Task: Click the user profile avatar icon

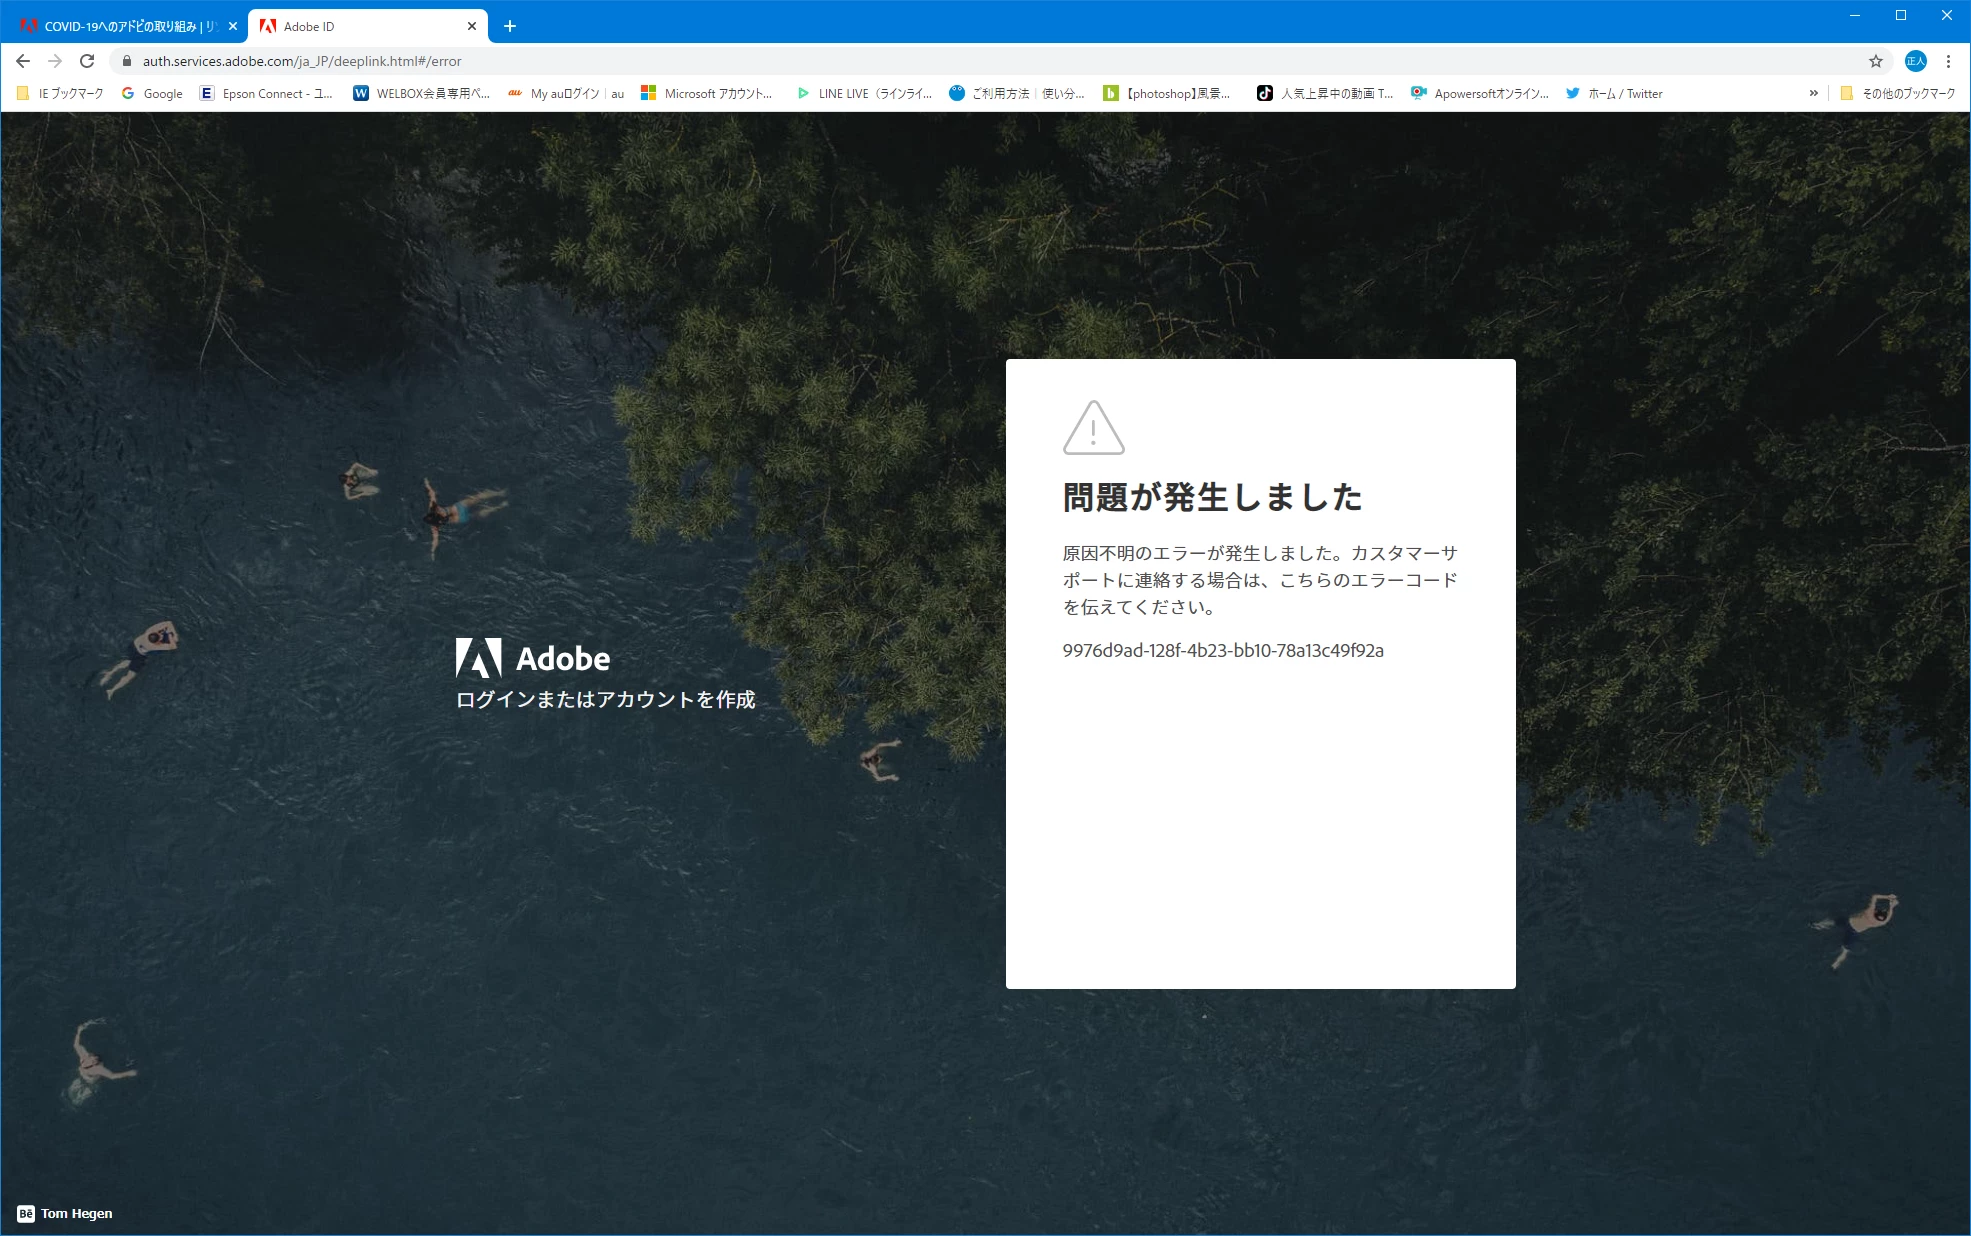Action: pos(1915,61)
